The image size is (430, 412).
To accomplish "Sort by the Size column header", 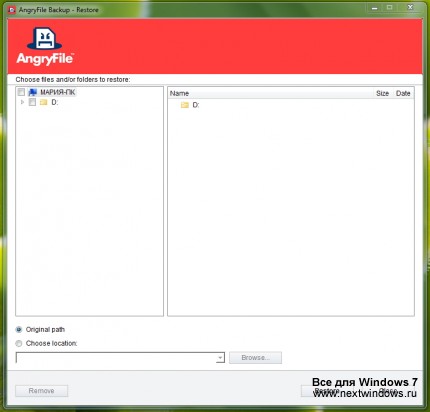I will [x=382, y=93].
